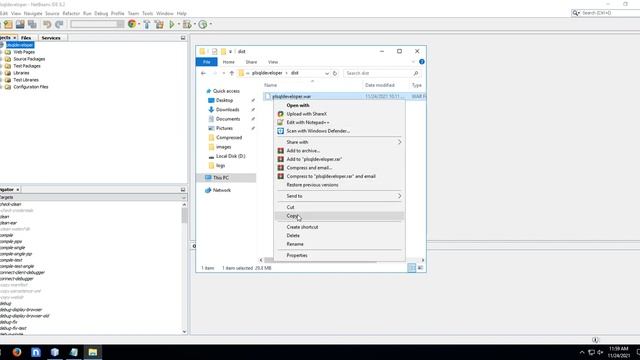Open the Tools menu in NetBeans
This screenshot has width=640, height=360.
[x=147, y=13]
